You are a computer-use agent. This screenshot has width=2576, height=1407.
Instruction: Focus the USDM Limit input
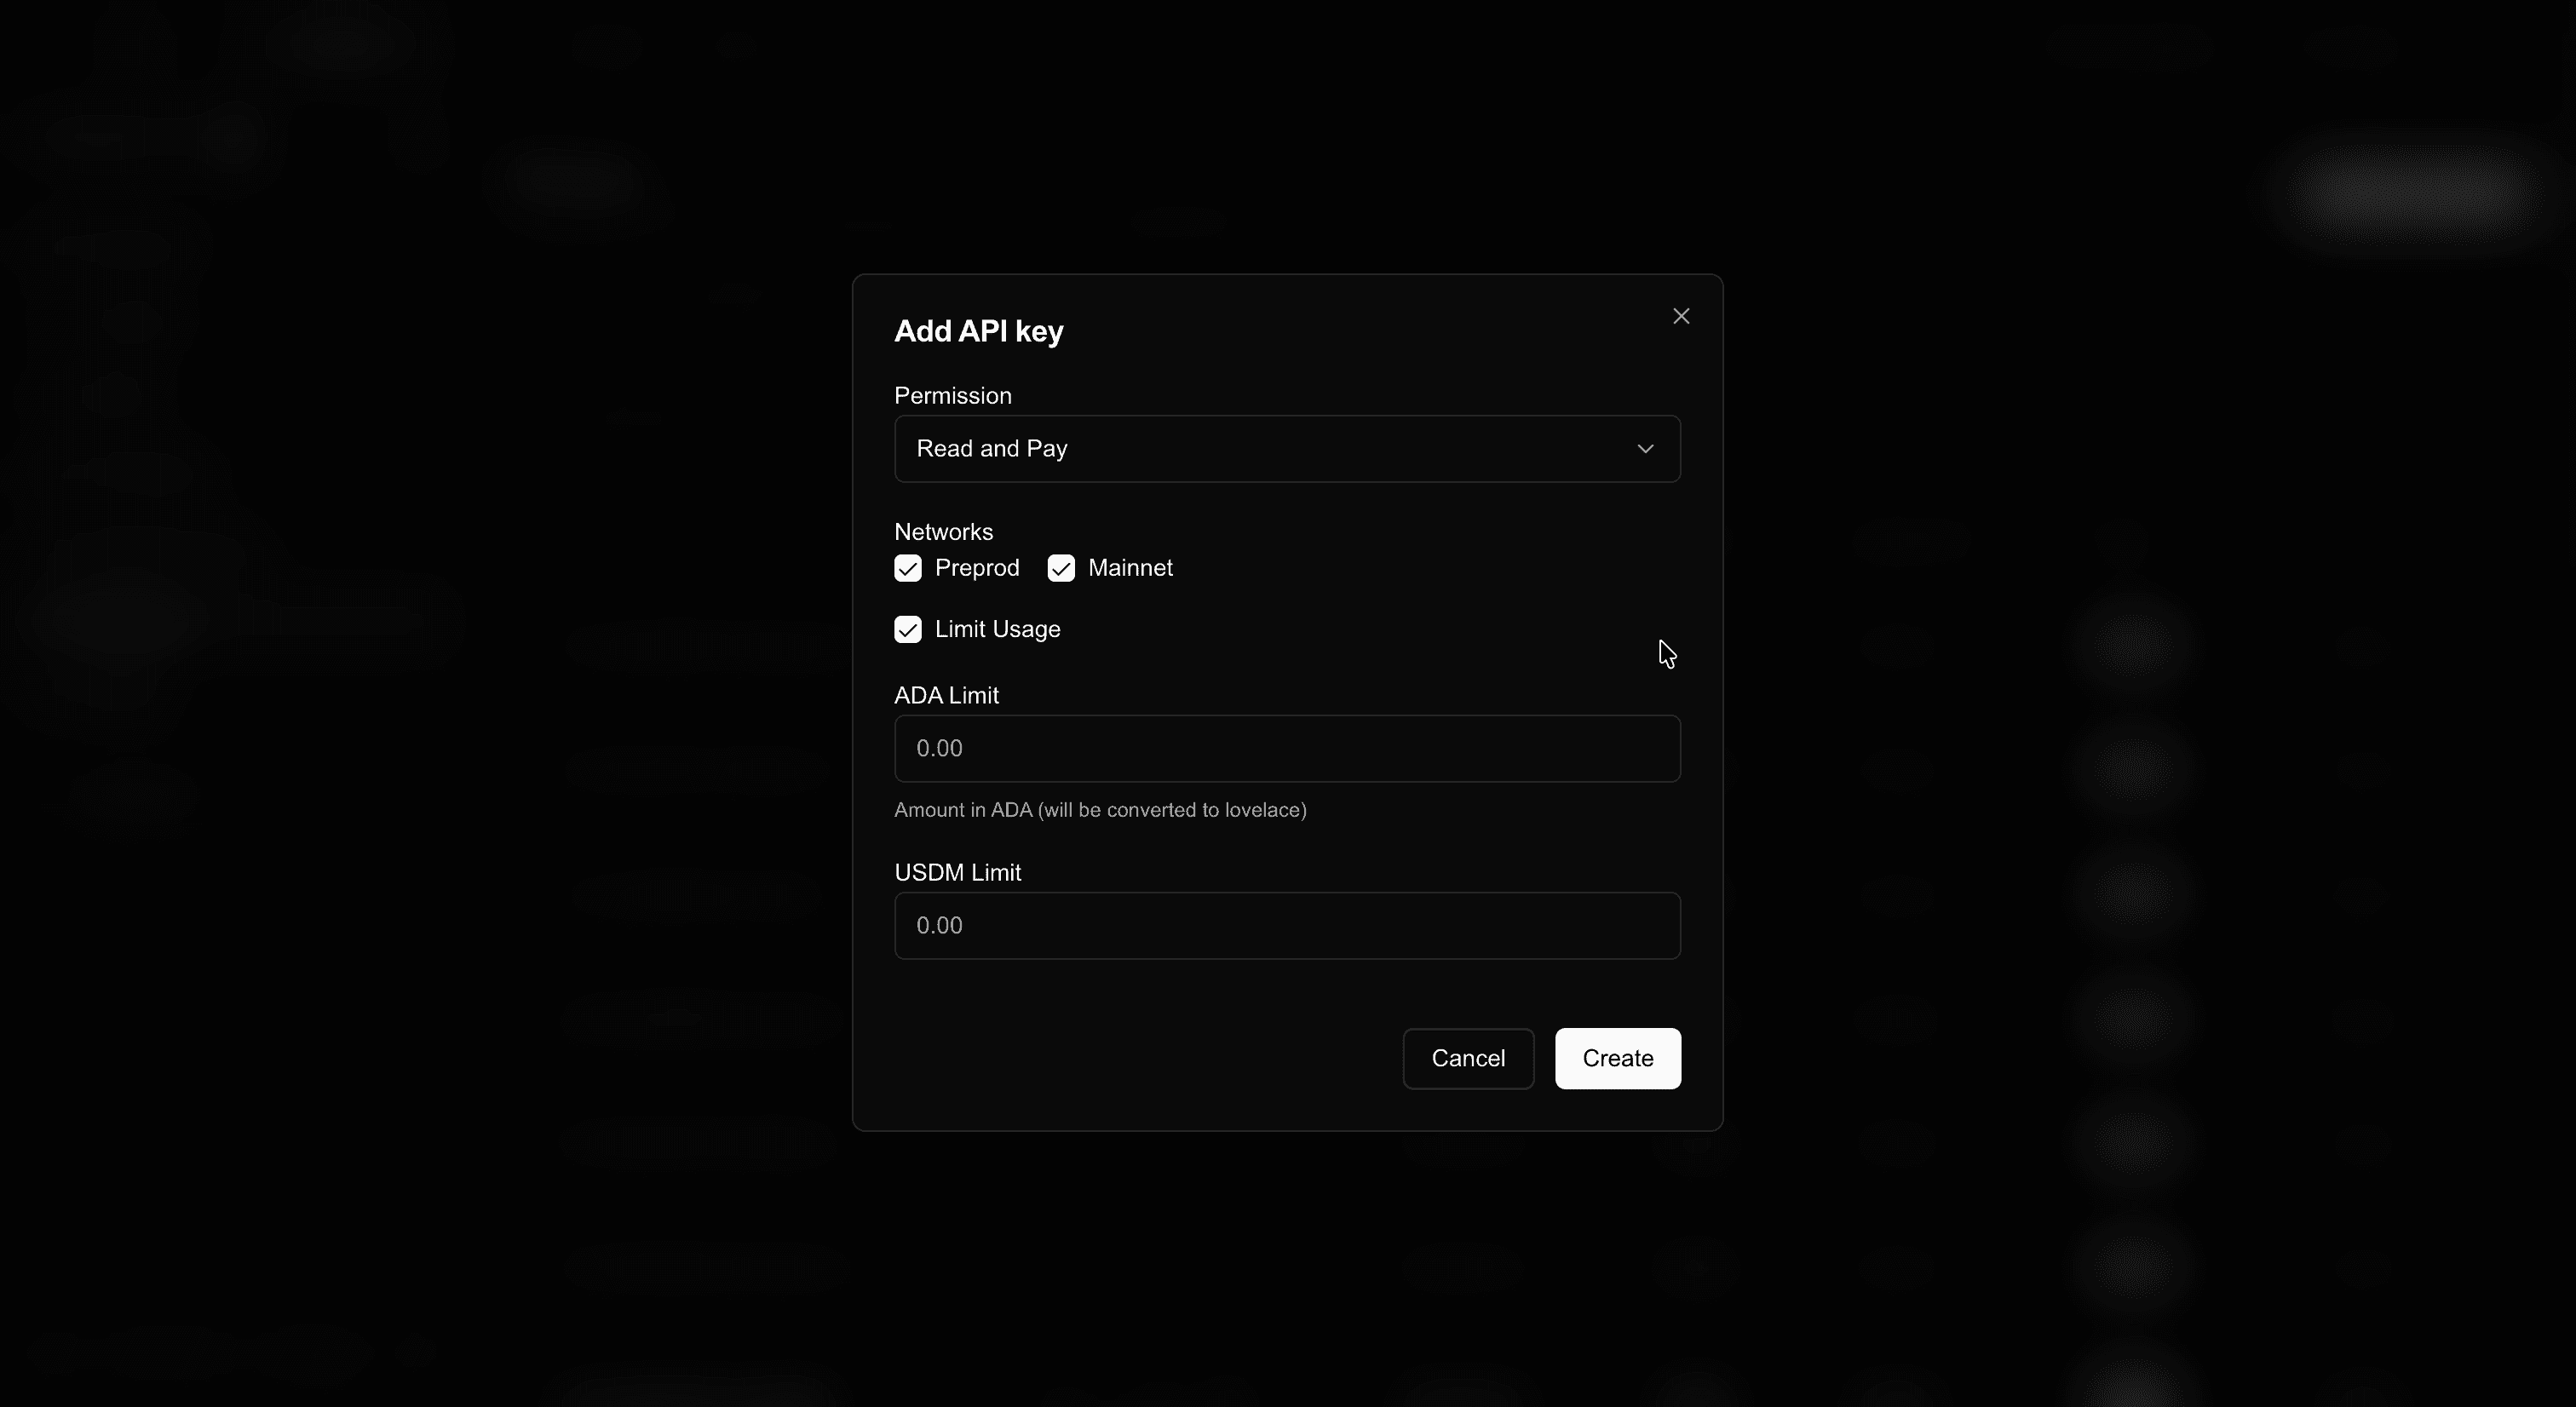coord(1287,925)
